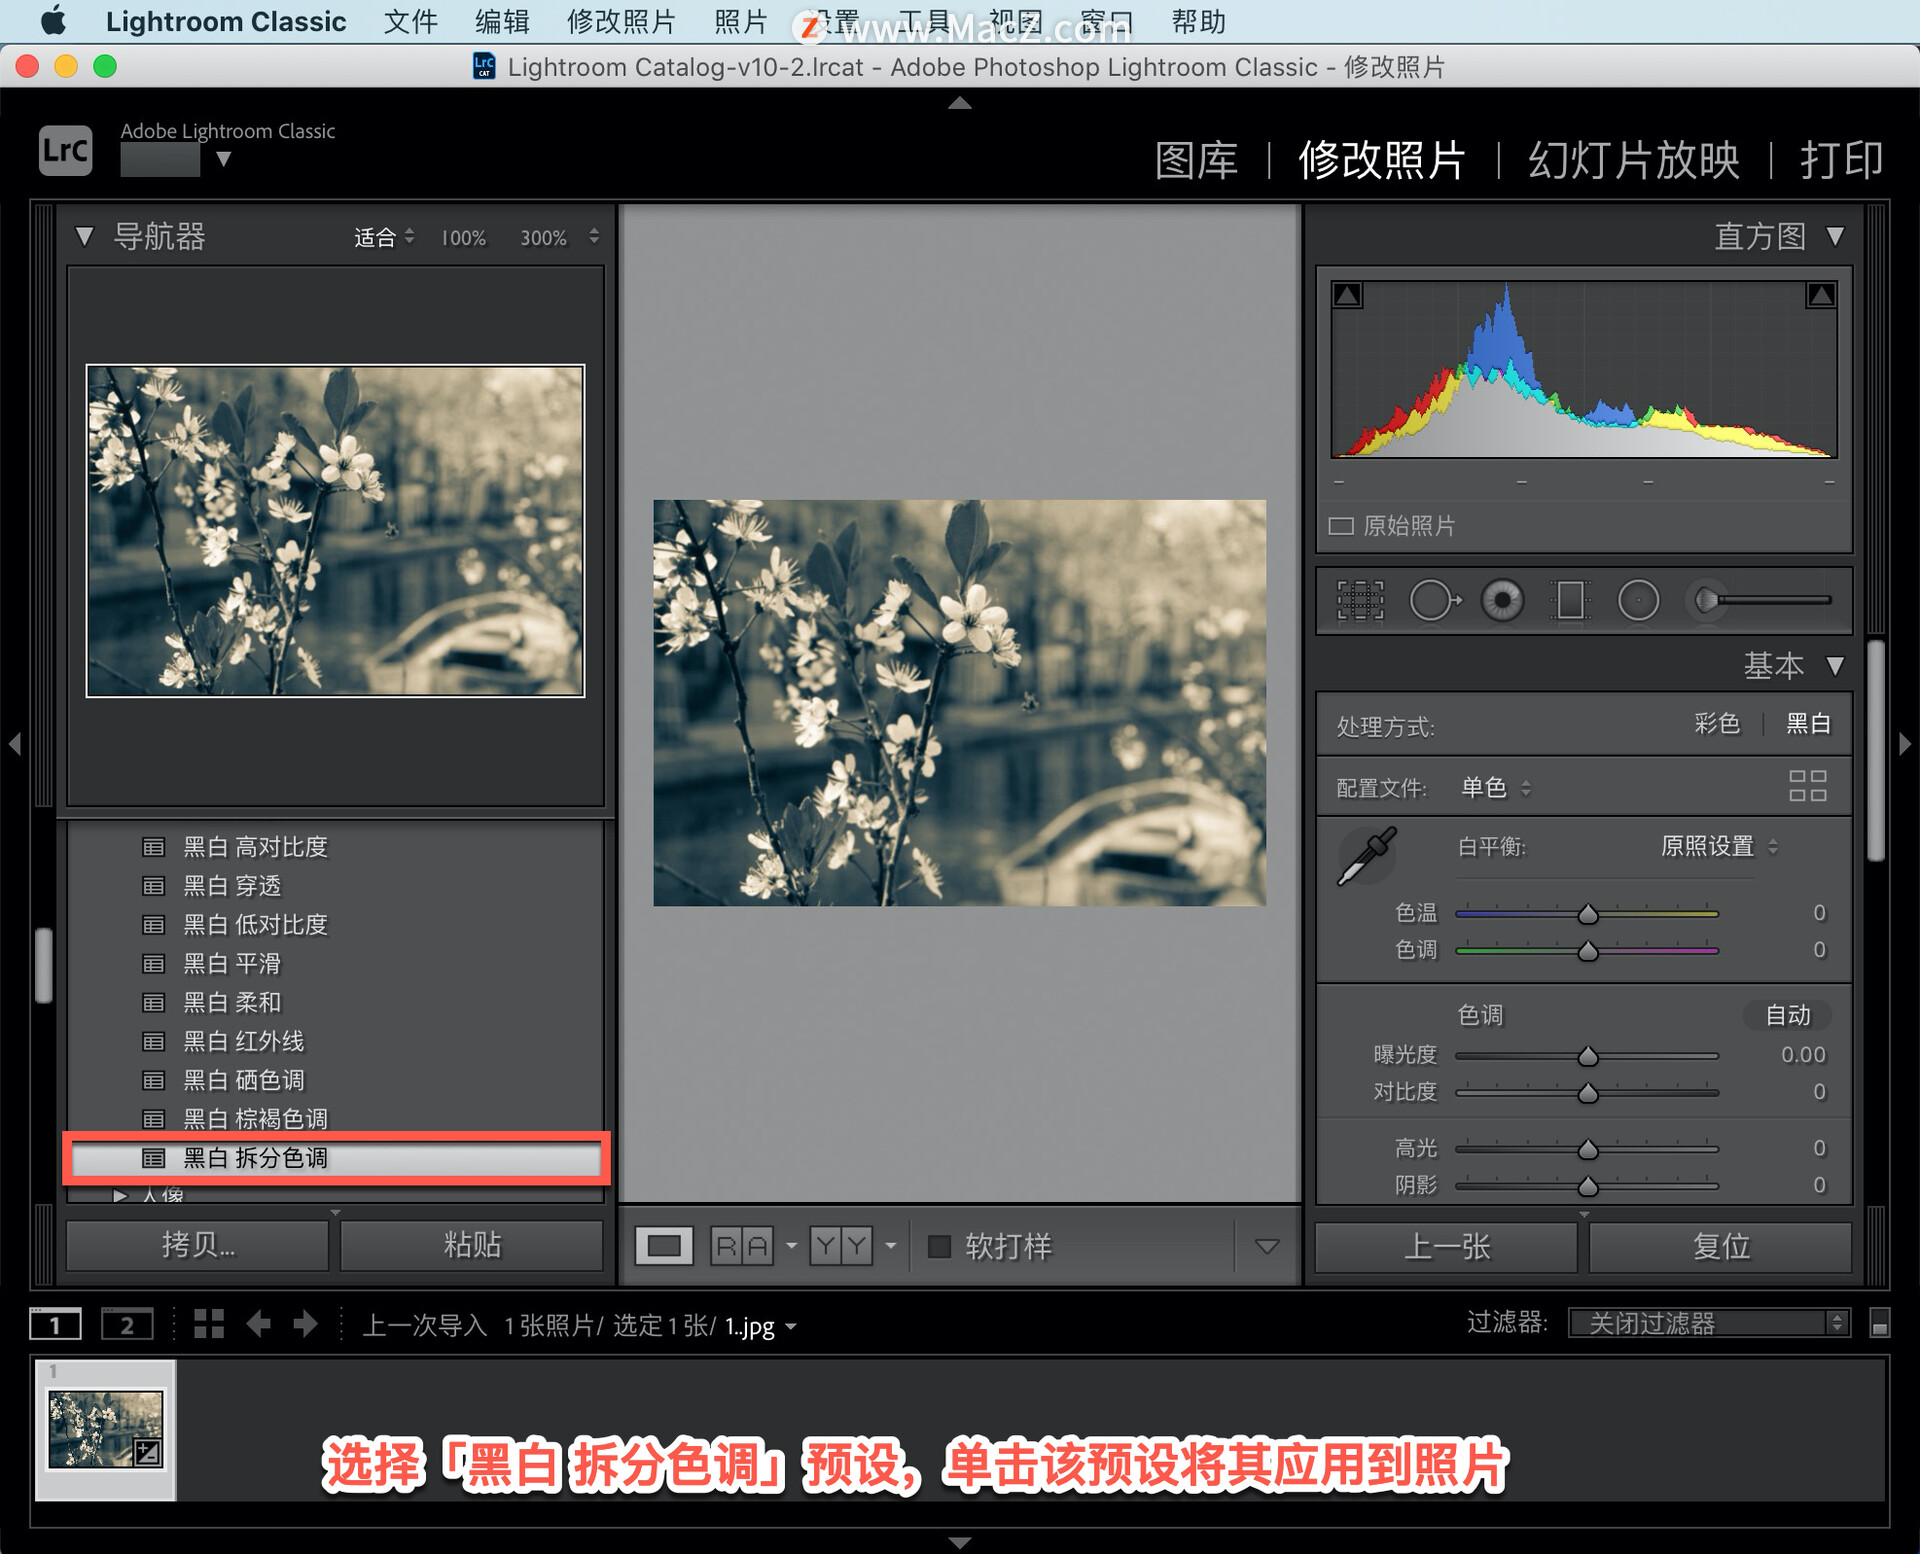Image resolution: width=1920 pixels, height=1554 pixels.
Task: Select the Spot Removal tool
Action: coord(1435,601)
